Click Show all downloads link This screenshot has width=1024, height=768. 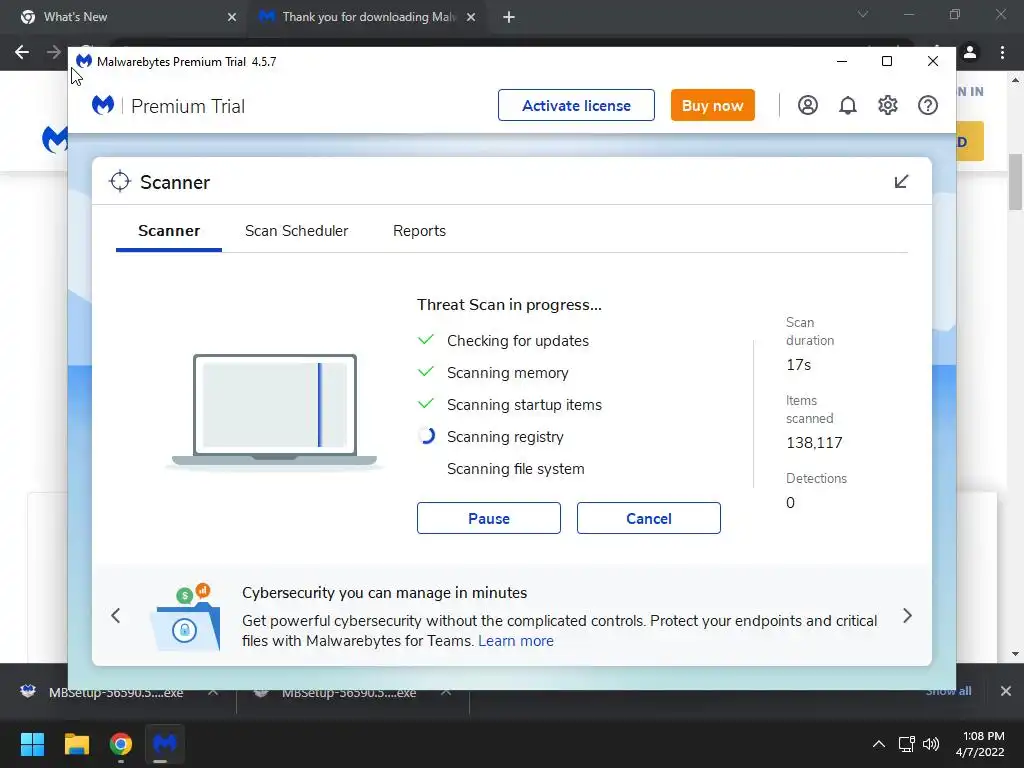[x=948, y=691]
